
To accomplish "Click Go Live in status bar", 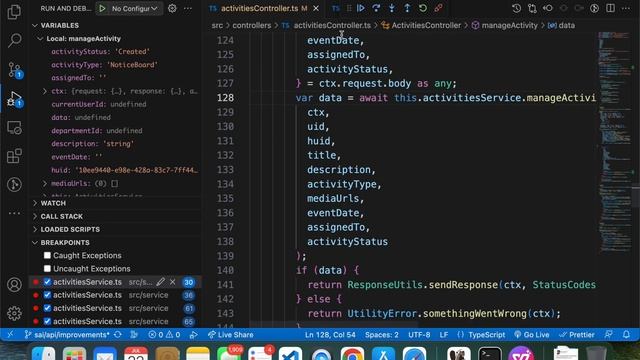I will pyautogui.click(x=531, y=335).
